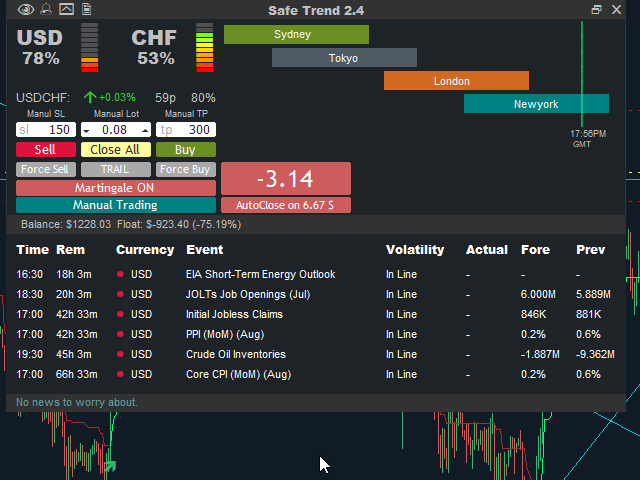640x480 pixels.
Task: Select Crude Oil Inventories event
Action: pyautogui.click(x=236, y=354)
